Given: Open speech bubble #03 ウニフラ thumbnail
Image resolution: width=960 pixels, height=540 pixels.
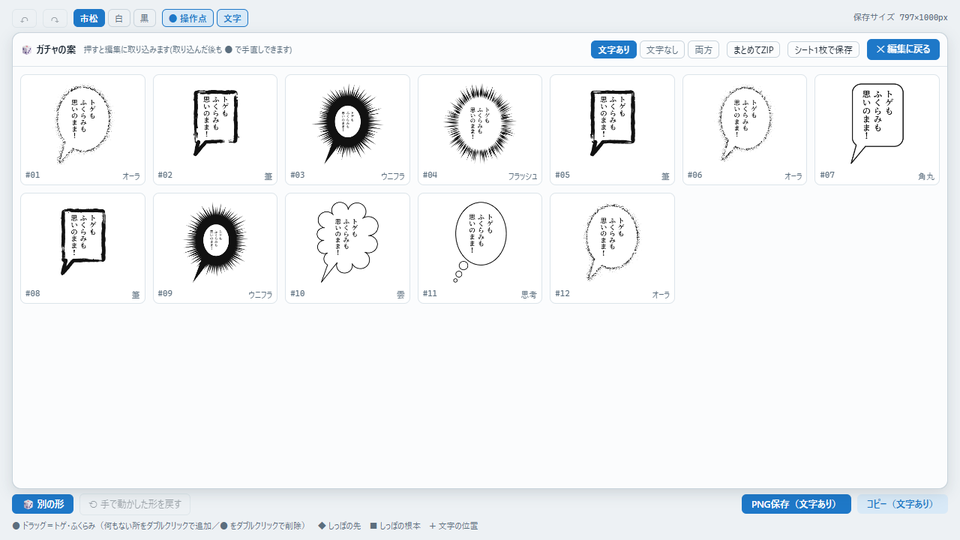Looking at the screenshot, I should coord(347,129).
